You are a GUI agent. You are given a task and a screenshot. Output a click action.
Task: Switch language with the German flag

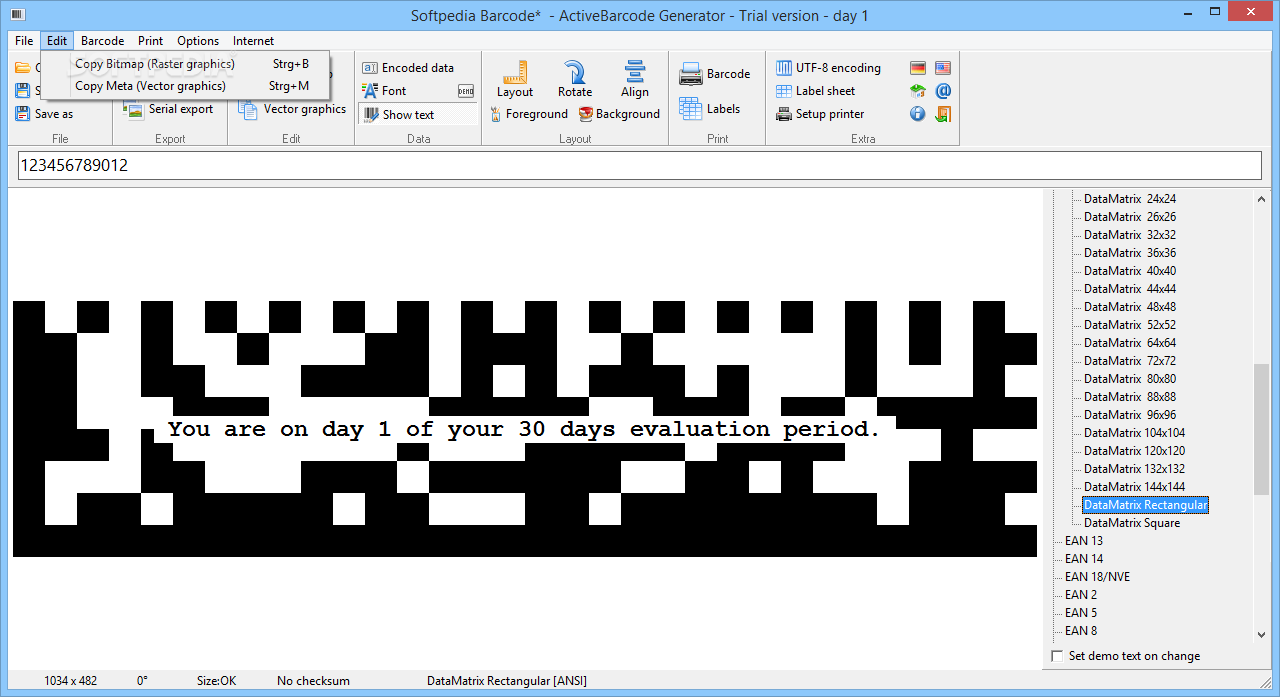918,68
